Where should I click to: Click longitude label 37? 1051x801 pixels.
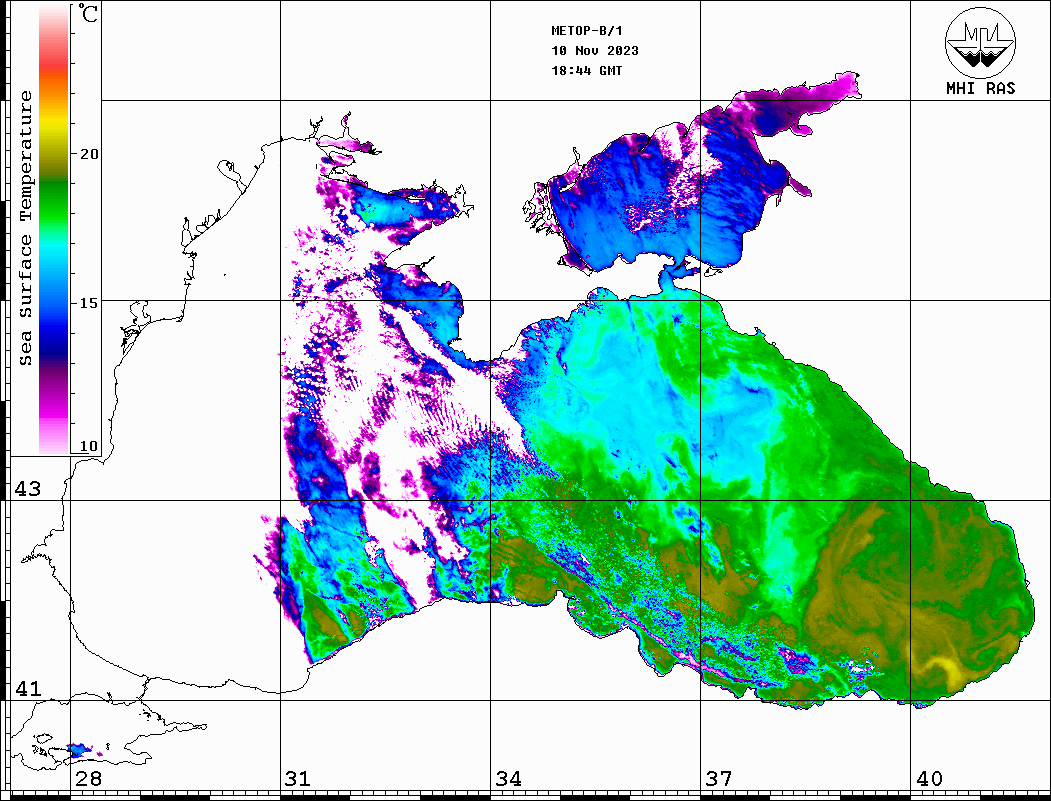click(719, 778)
